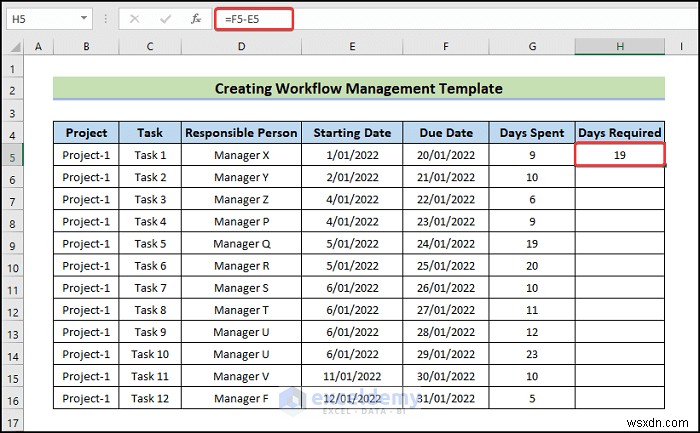Select the Manager V cell

click(242, 376)
